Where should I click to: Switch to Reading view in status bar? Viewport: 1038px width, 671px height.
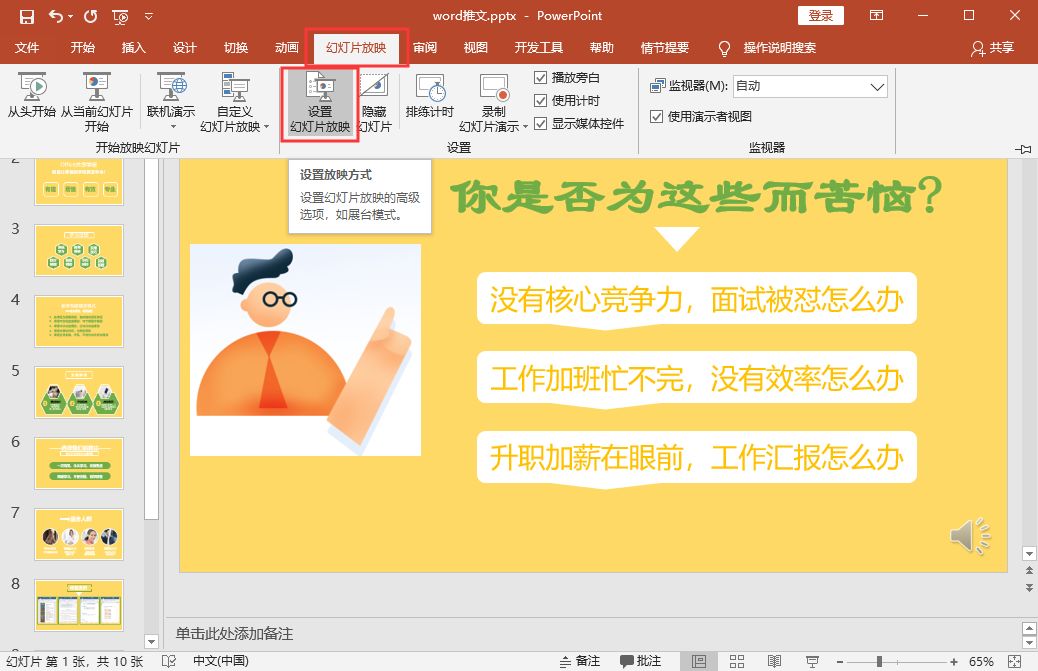click(x=775, y=659)
